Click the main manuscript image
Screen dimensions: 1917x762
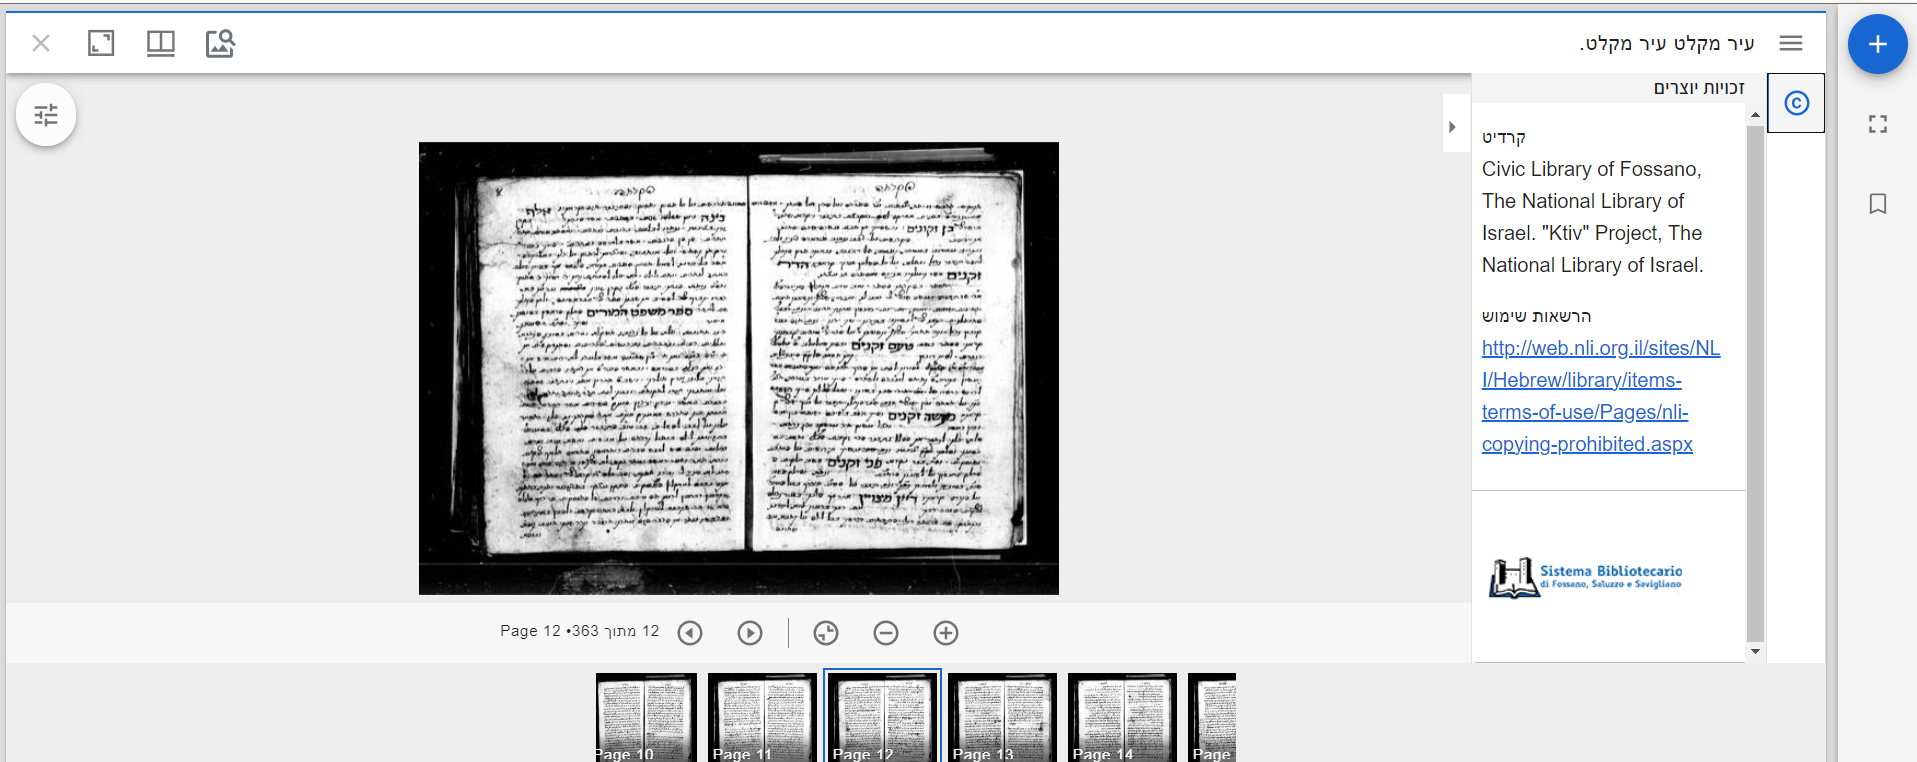(x=739, y=368)
